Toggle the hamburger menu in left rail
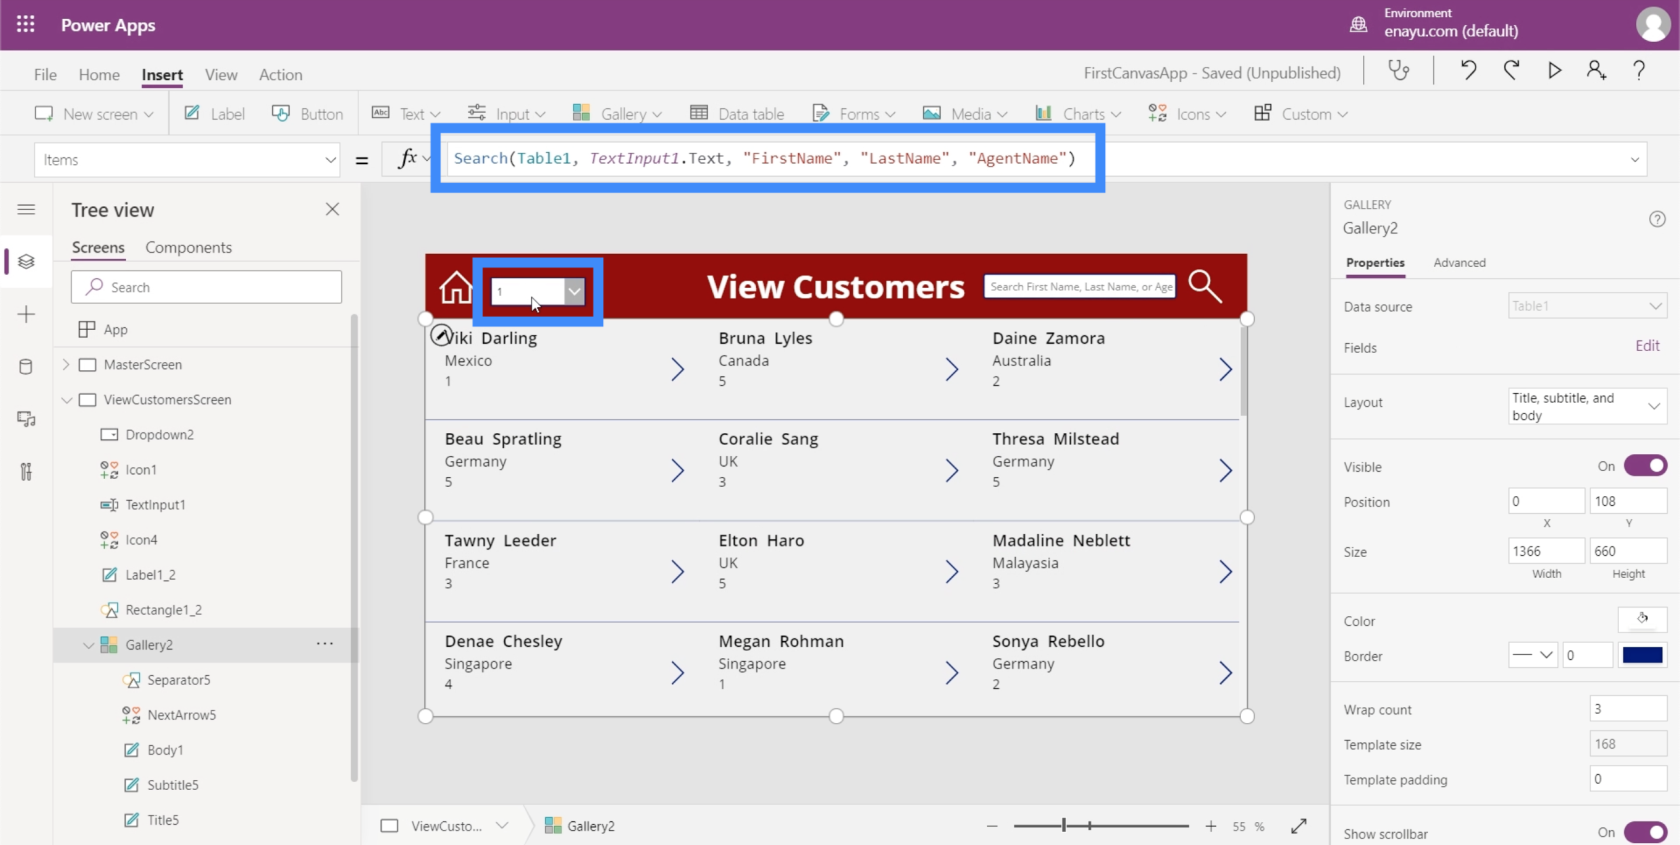Image resolution: width=1680 pixels, height=845 pixels. pos(26,209)
